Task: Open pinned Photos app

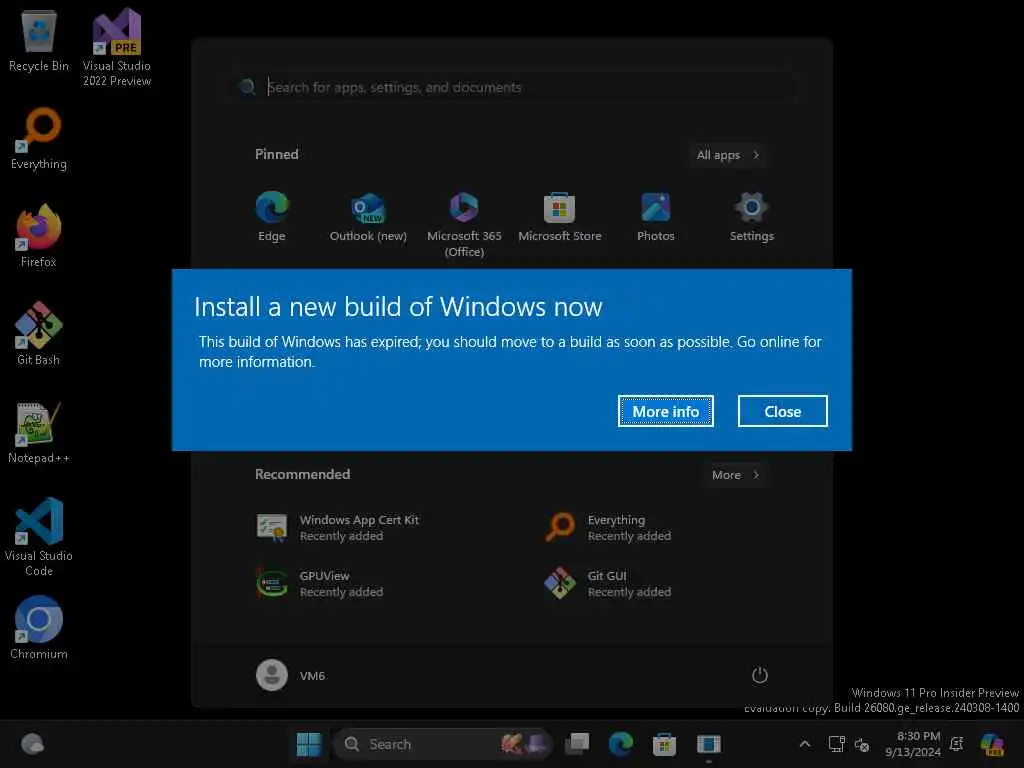Action: (656, 217)
